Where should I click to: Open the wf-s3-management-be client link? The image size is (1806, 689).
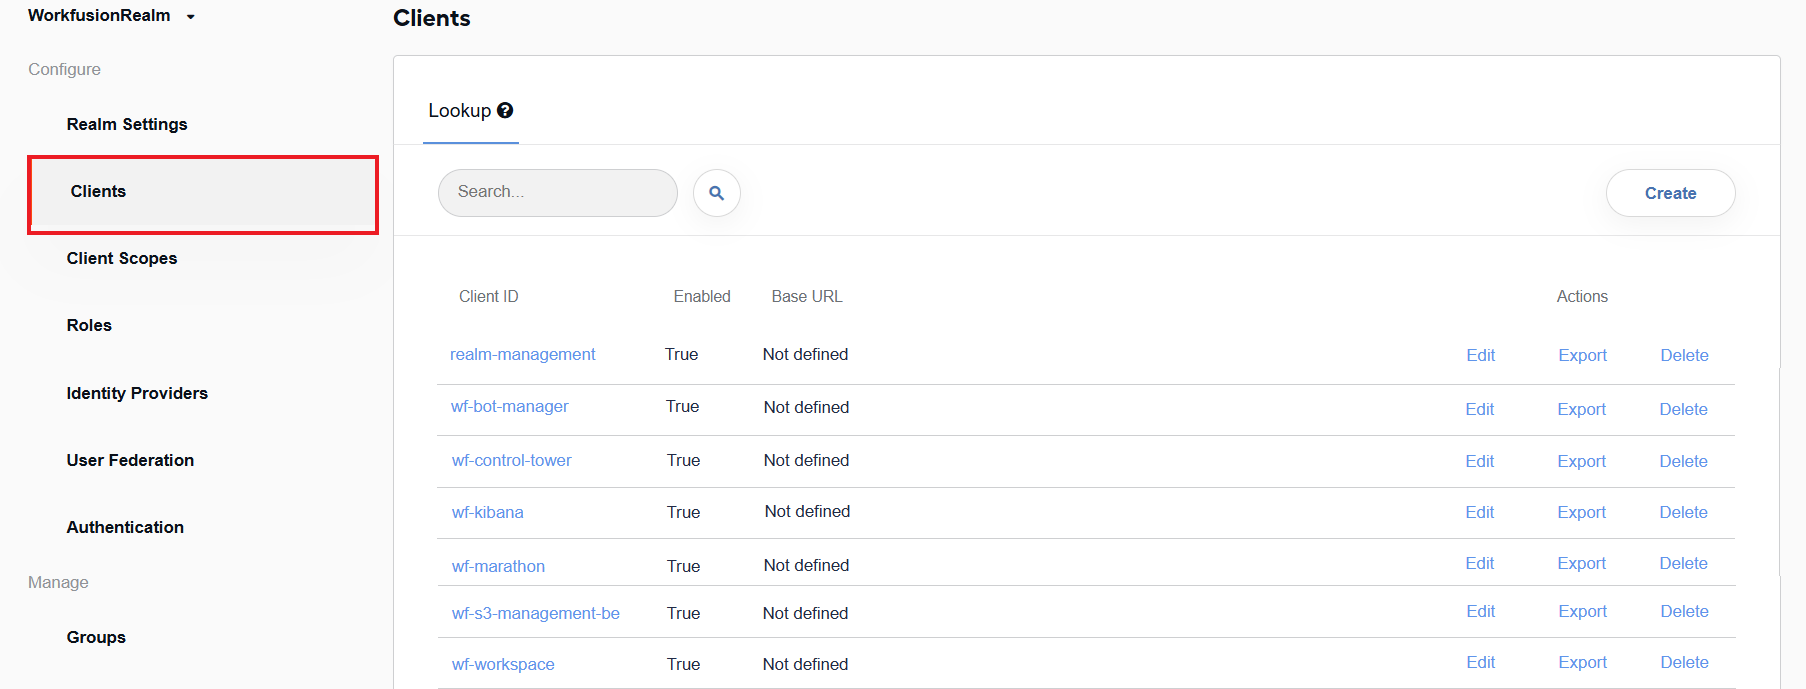pos(535,613)
